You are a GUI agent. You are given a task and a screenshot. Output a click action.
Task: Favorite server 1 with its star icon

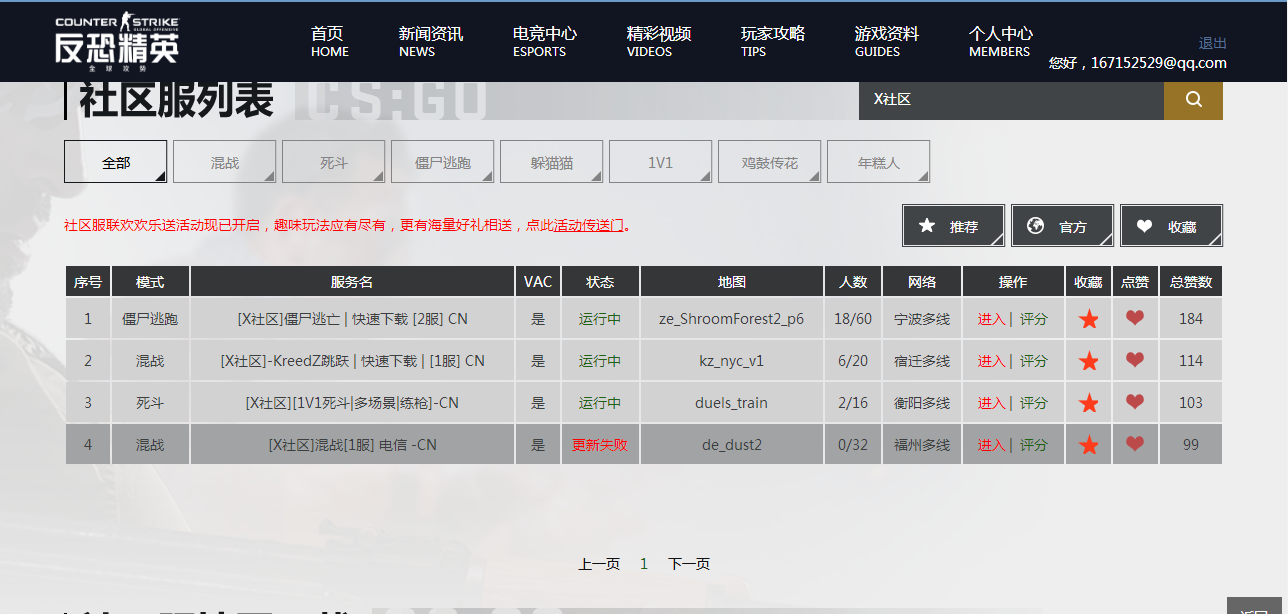(1089, 319)
